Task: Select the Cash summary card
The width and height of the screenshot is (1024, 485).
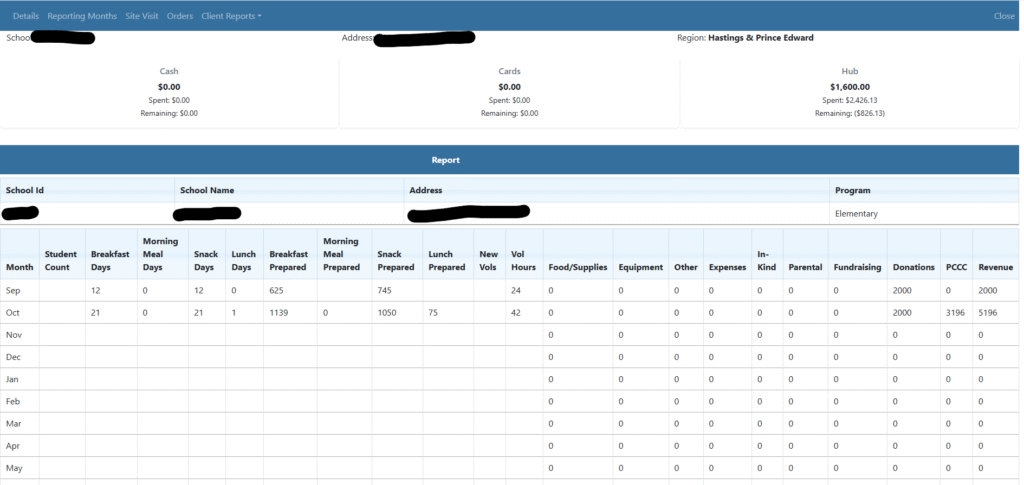Action: tap(169, 92)
